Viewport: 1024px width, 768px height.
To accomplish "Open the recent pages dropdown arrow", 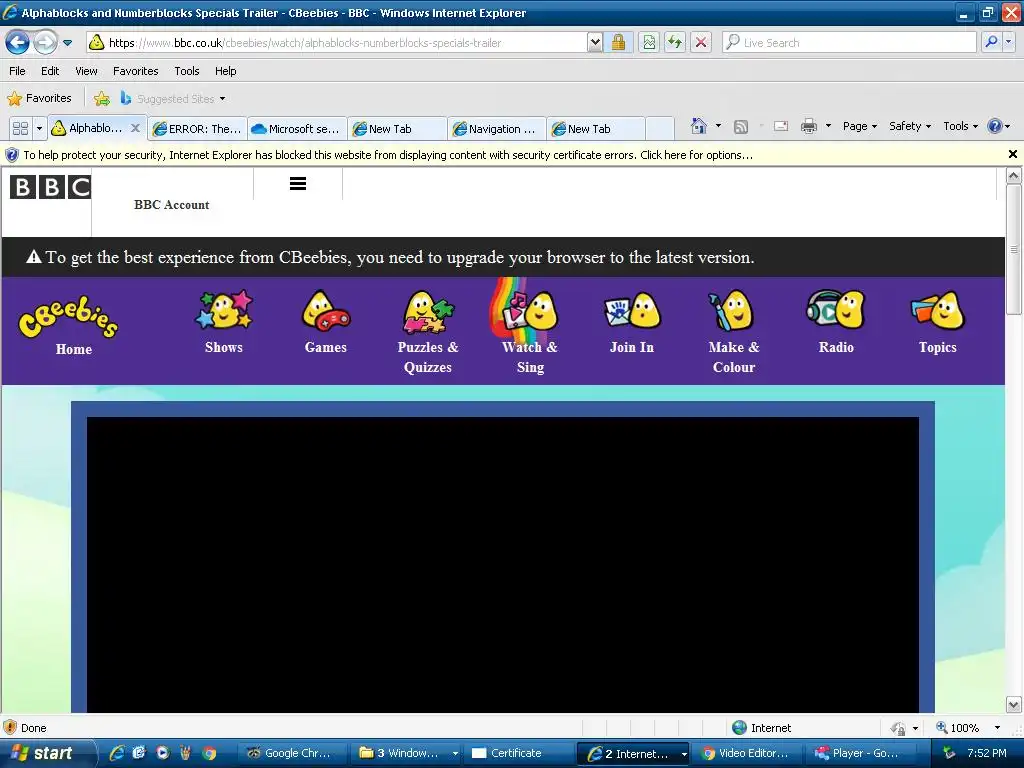I will tap(67, 43).
